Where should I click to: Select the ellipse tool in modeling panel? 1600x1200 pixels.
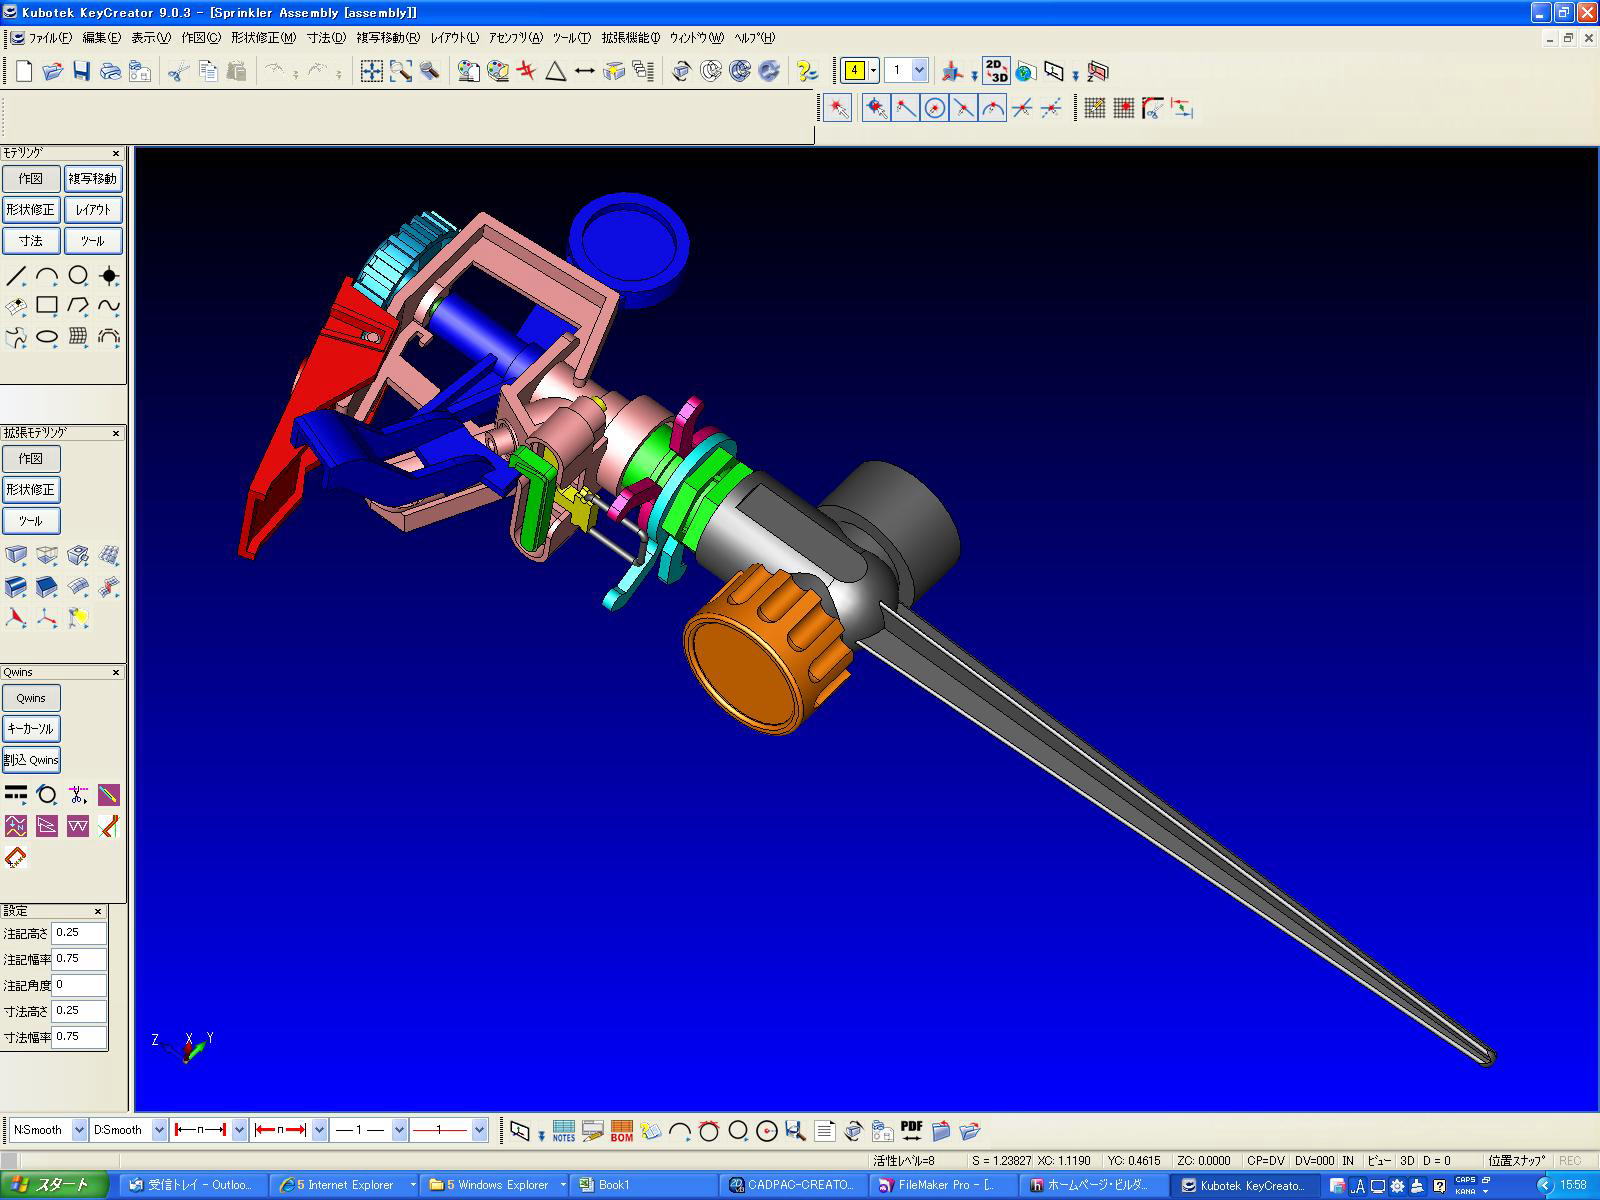pos(47,338)
